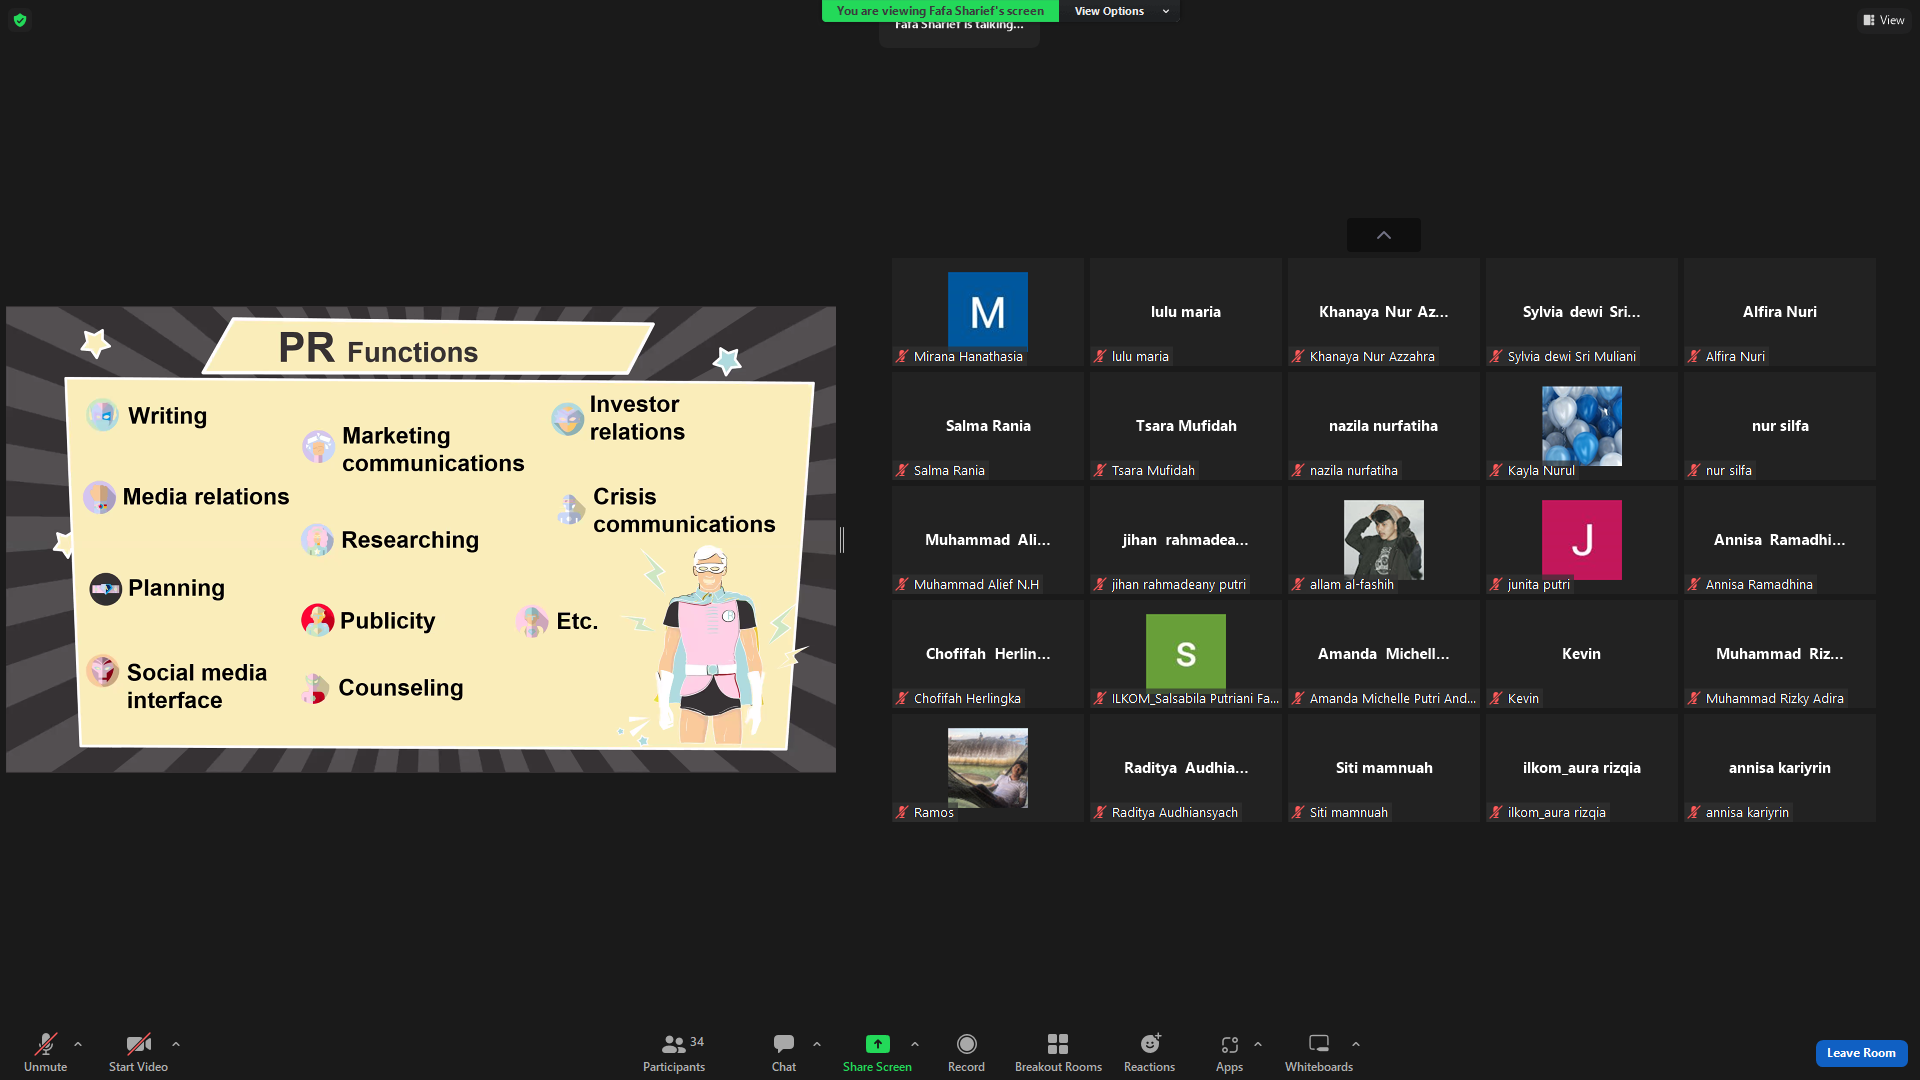Click Muhammad Rizky Adira's participant tile

[x=1780, y=654]
